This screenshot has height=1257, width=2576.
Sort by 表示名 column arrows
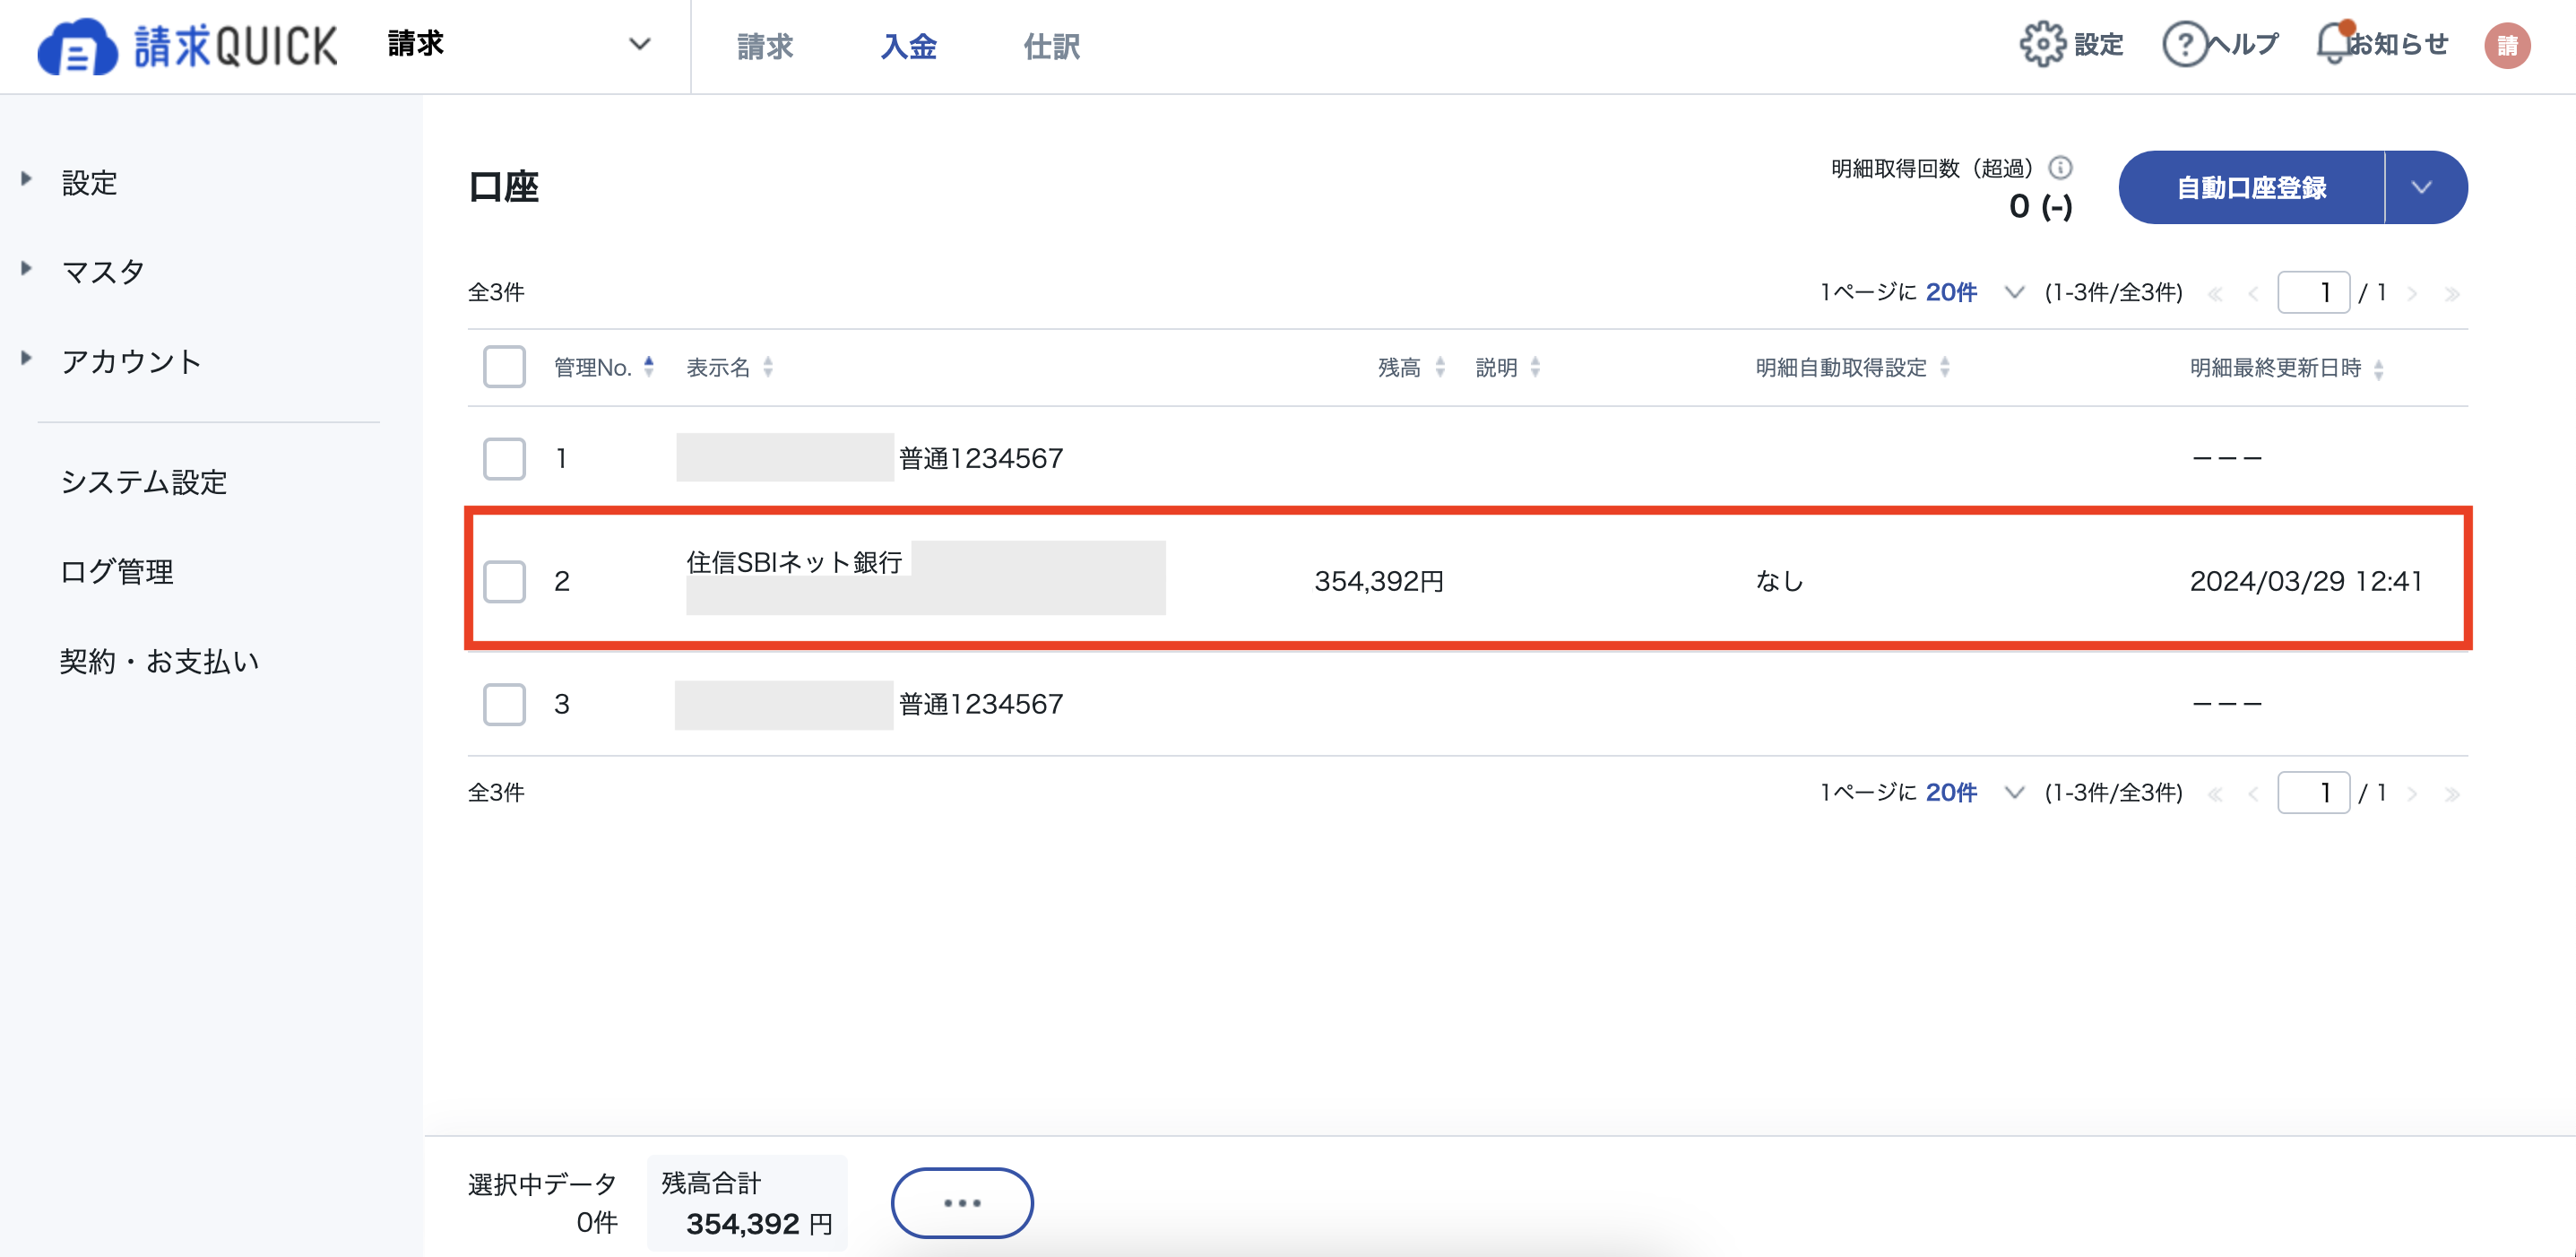768,367
